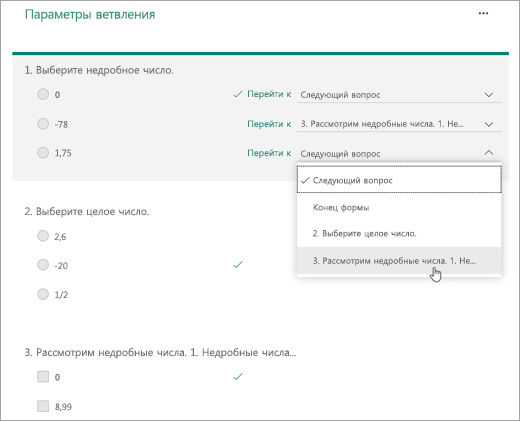Choose '2. Выберите целое число.' in the list
Image resolution: width=520 pixels, height=421 pixels.
399,234
